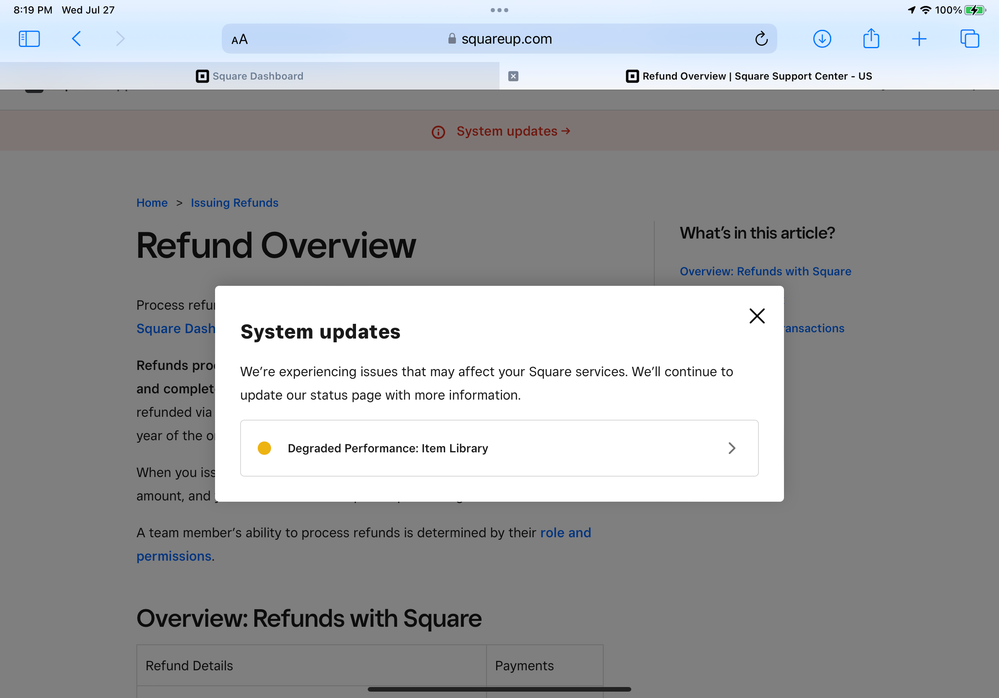Open a new tab with plus icon

coord(919,39)
